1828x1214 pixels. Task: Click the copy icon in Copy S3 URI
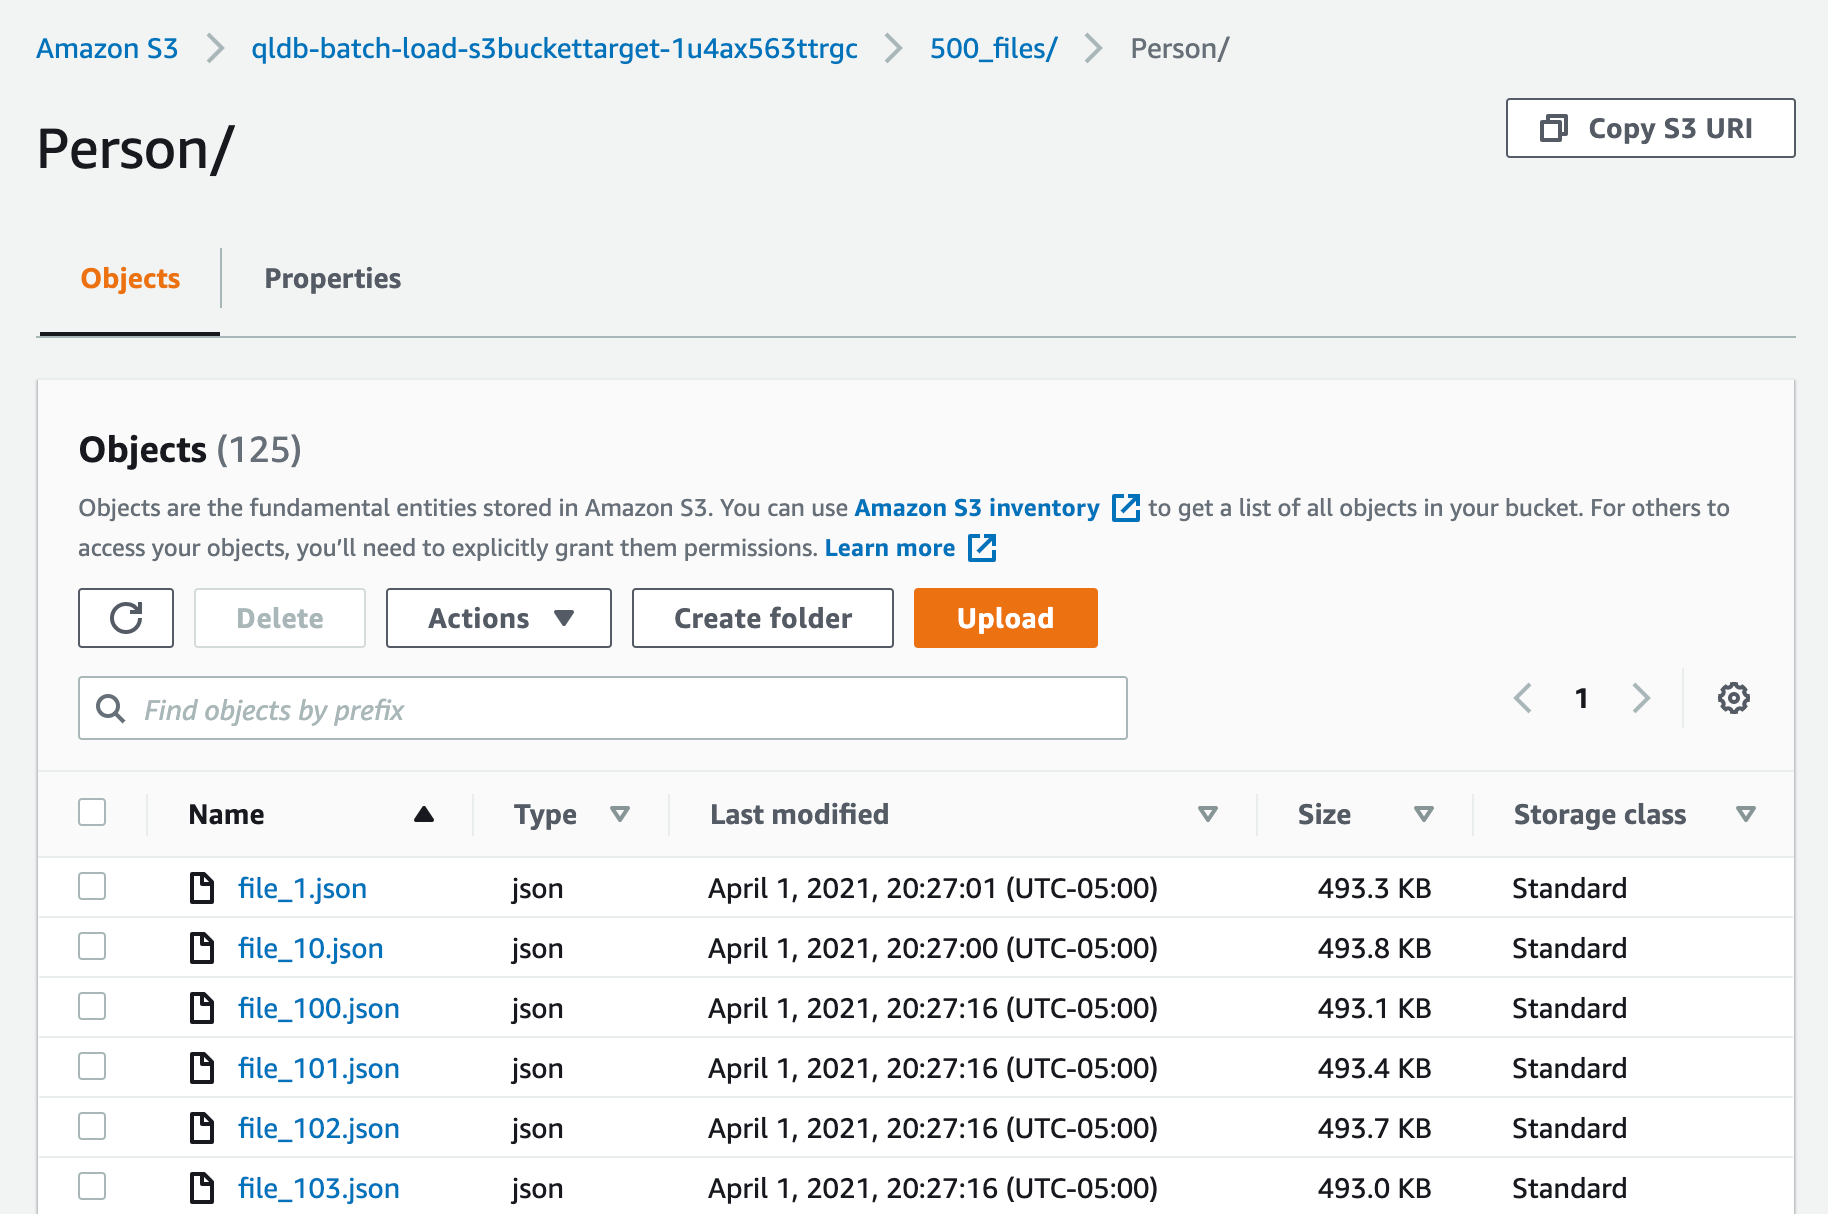1553,128
